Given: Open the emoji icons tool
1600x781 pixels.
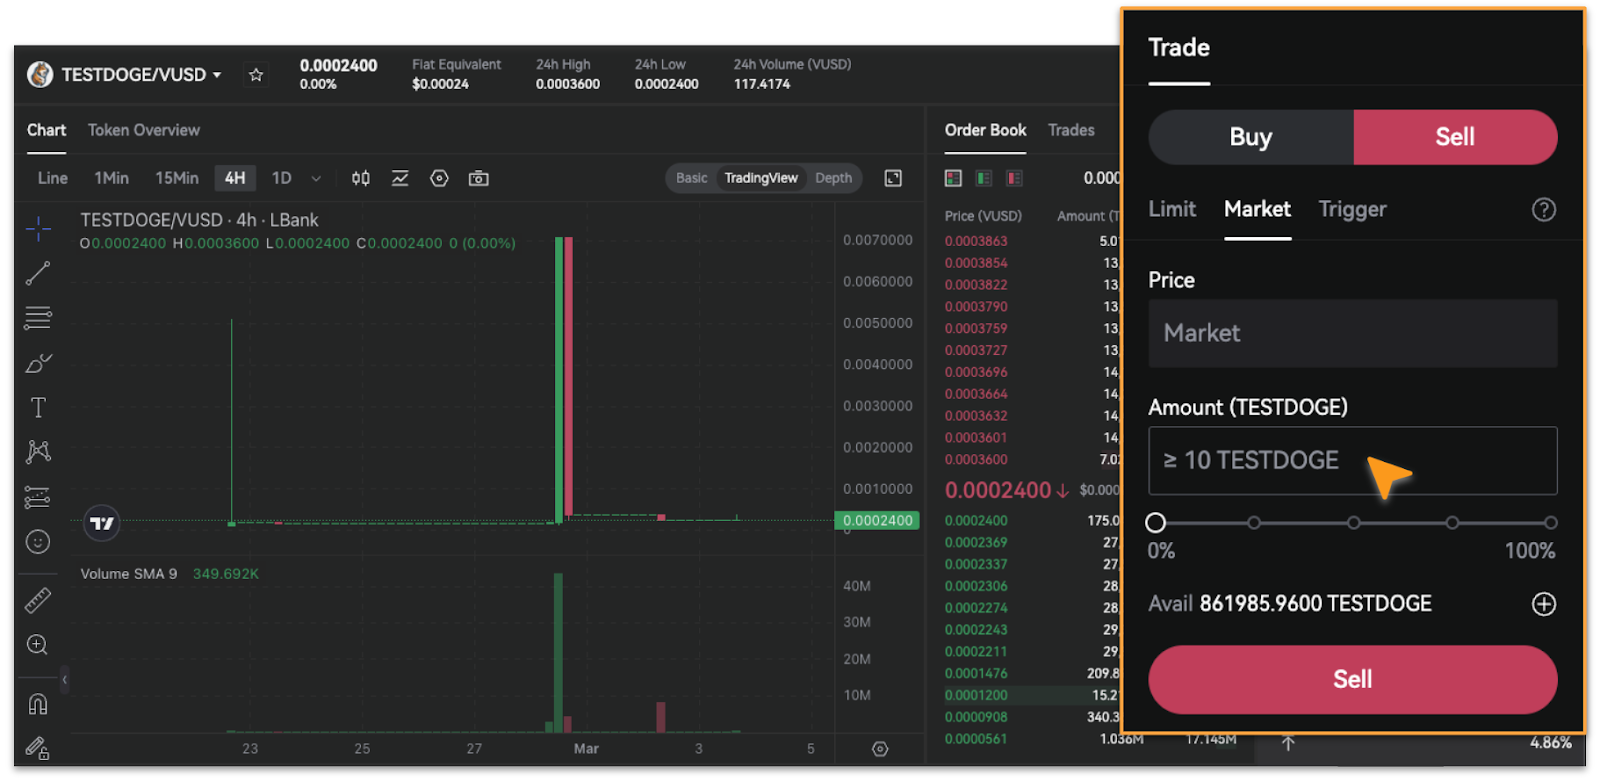Looking at the screenshot, I should tap(38, 542).
